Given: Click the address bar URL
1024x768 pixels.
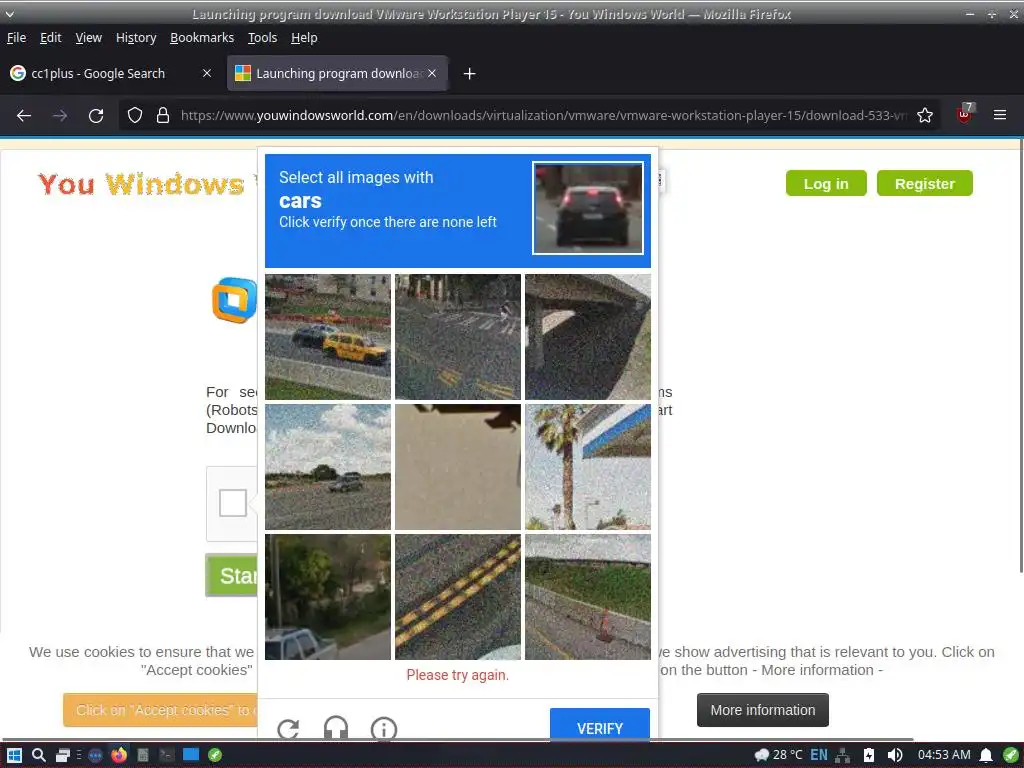Looking at the screenshot, I should pos(542,116).
